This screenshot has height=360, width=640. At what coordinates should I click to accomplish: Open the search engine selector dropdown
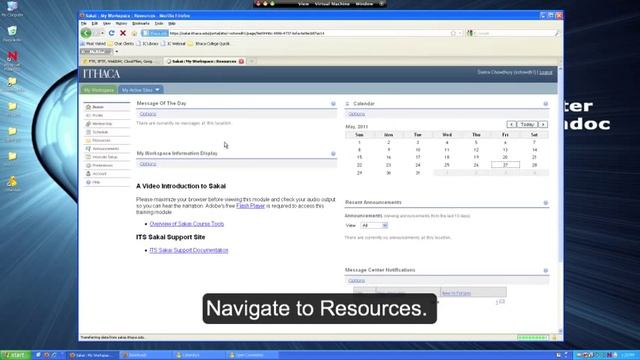[x=472, y=33]
